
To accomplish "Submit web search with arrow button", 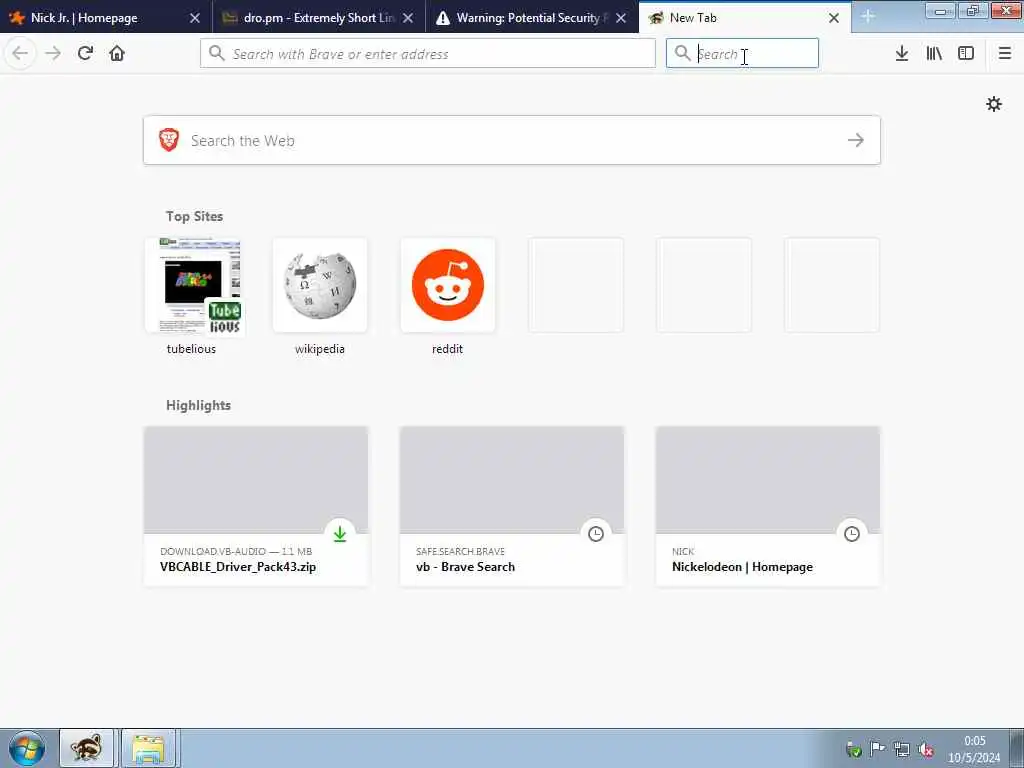I will pos(856,140).
